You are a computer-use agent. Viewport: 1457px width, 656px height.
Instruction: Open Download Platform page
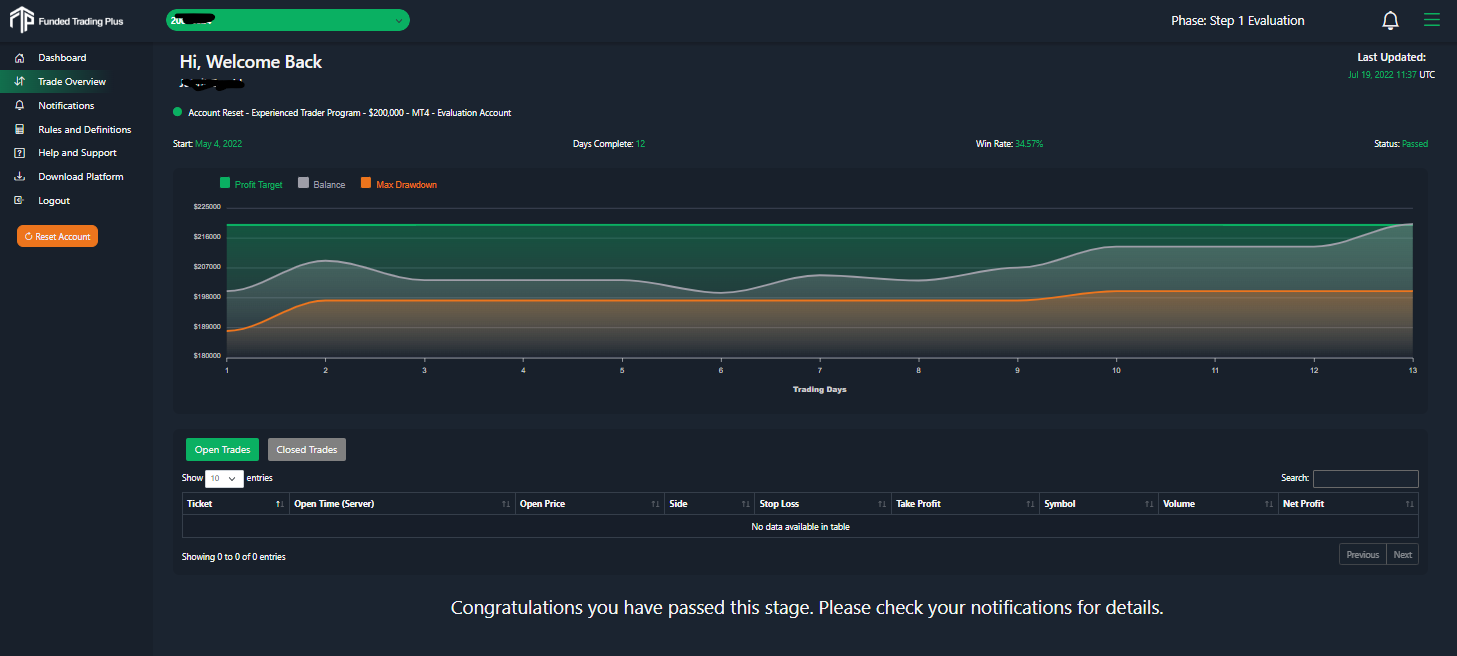click(x=81, y=177)
